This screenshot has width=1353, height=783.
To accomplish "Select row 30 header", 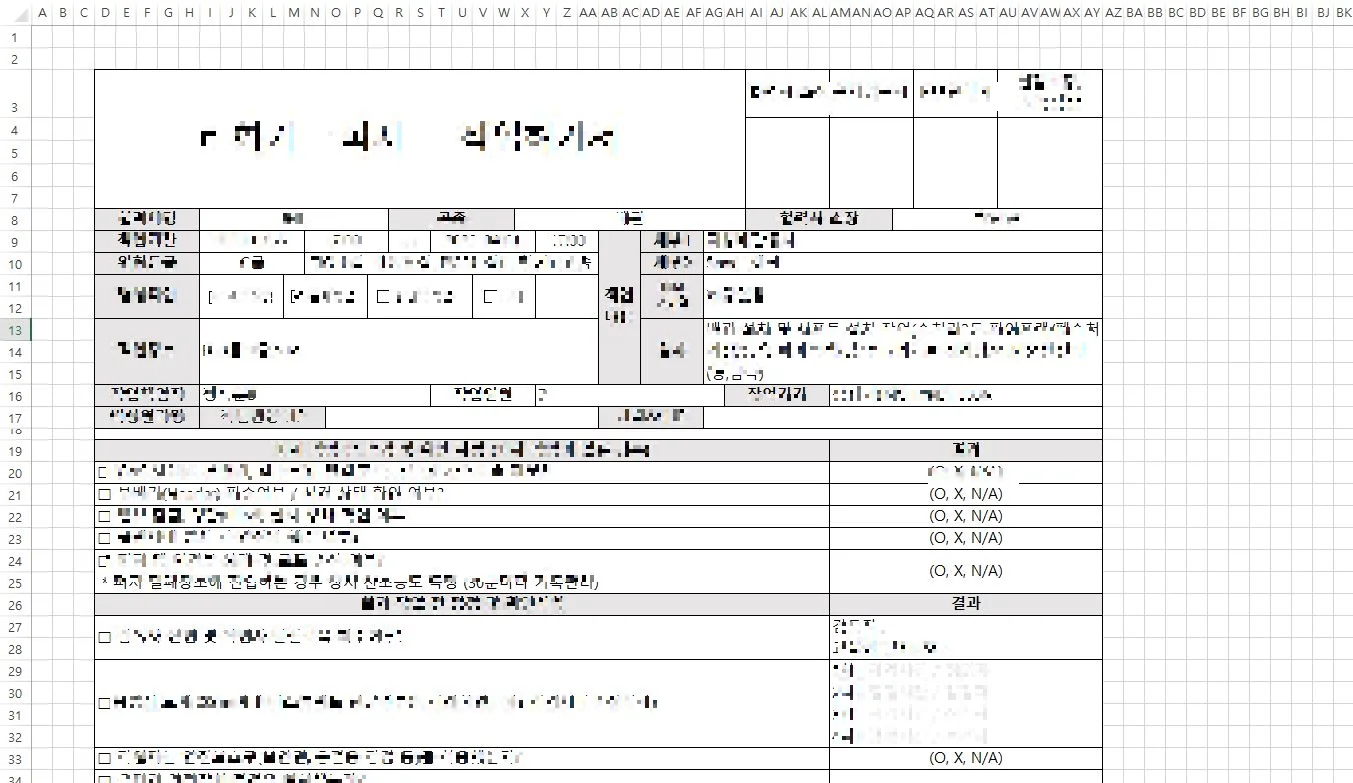I will (15, 692).
